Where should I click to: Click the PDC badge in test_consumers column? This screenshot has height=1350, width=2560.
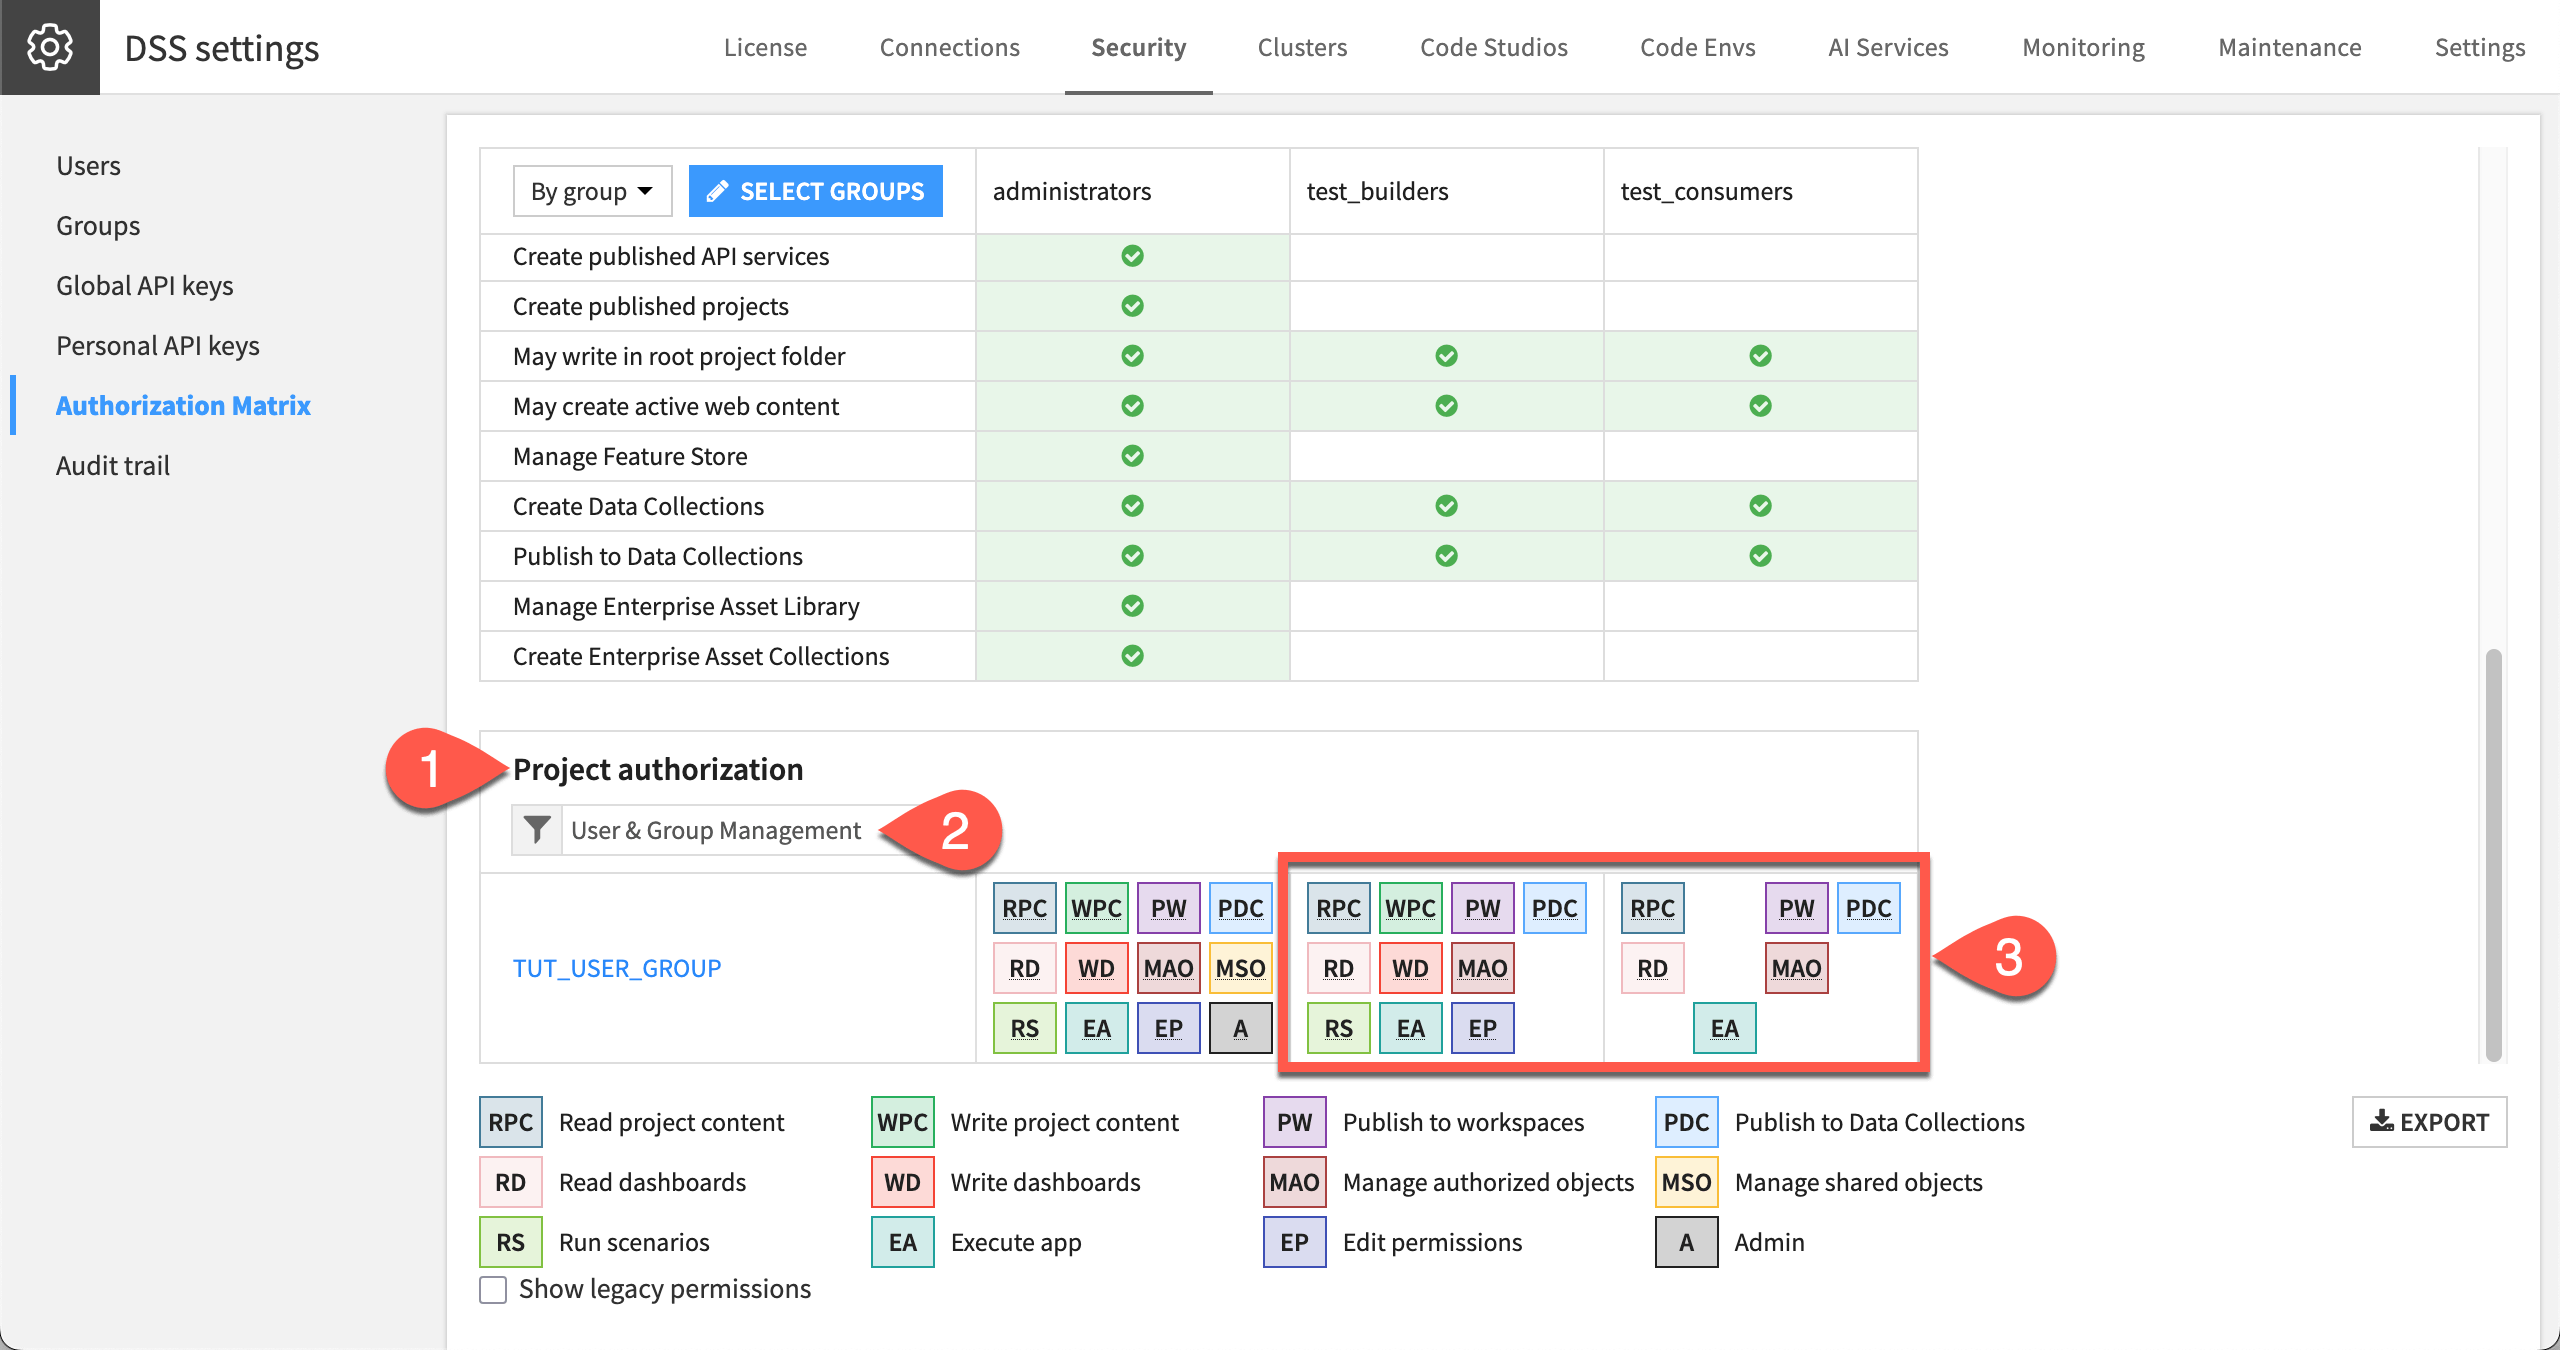pos(1868,908)
